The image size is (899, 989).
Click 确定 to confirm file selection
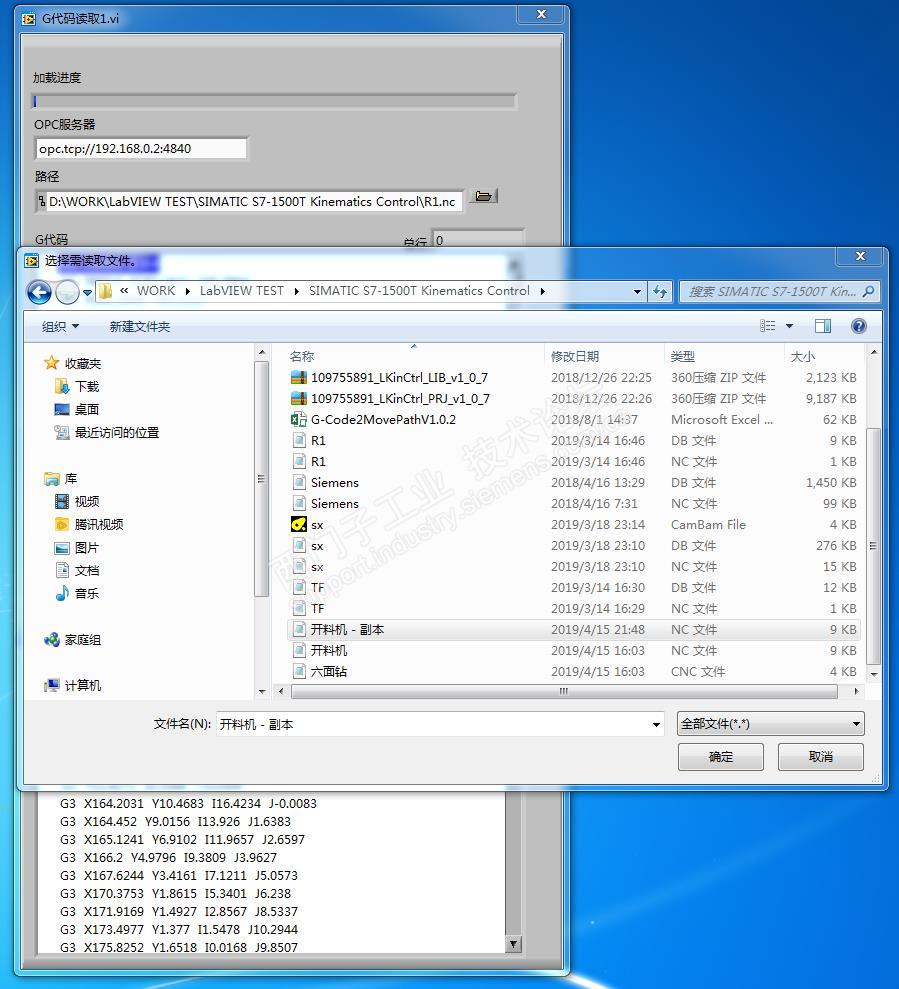point(720,757)
